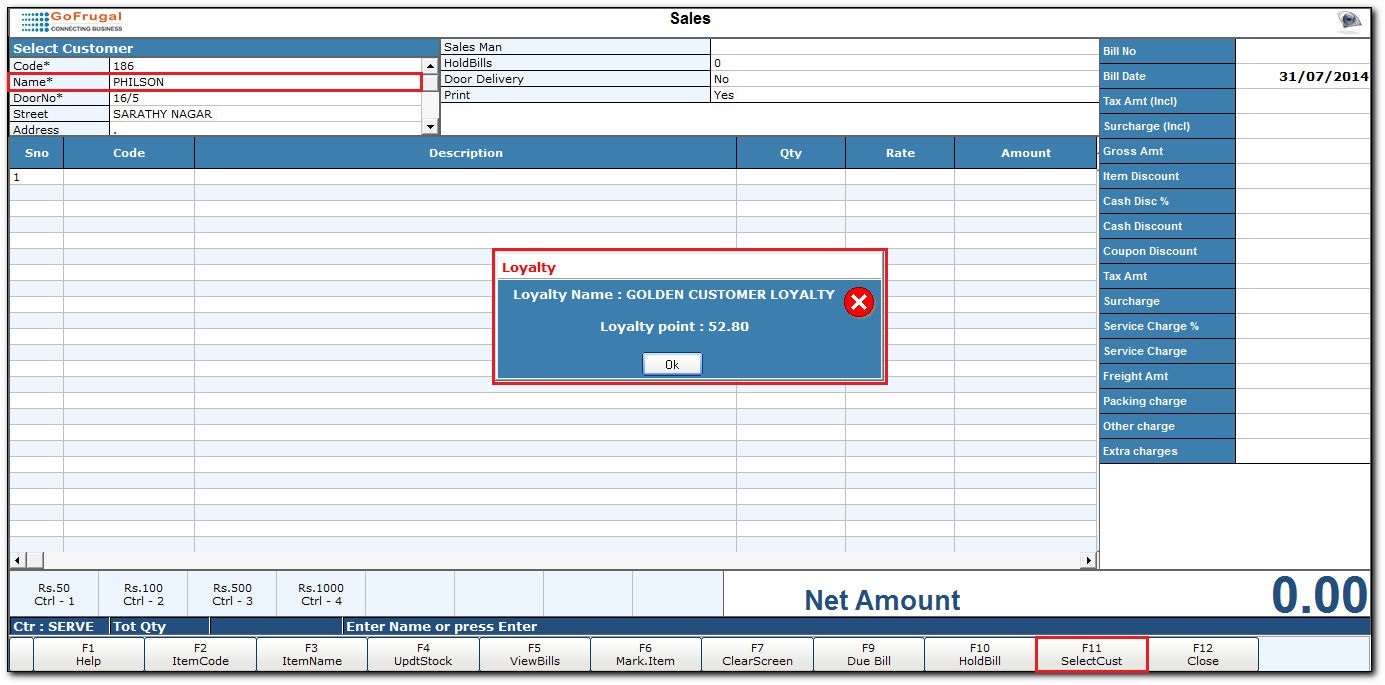The height and width of the screenshot is (685, 1385).
Task: Open F9 Due Bill
Action: (868, 654)
